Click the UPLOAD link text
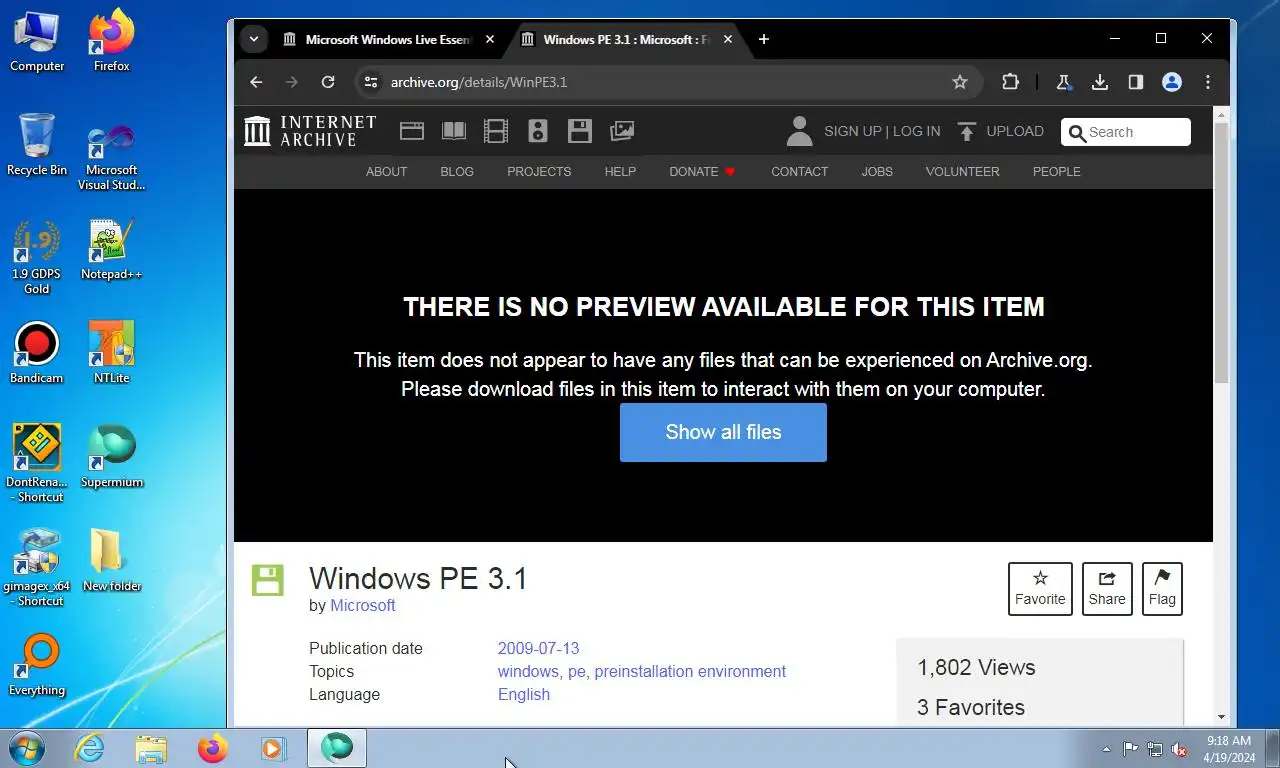The height and width of the screenshot is (768, 1280). pos(1015,131)
